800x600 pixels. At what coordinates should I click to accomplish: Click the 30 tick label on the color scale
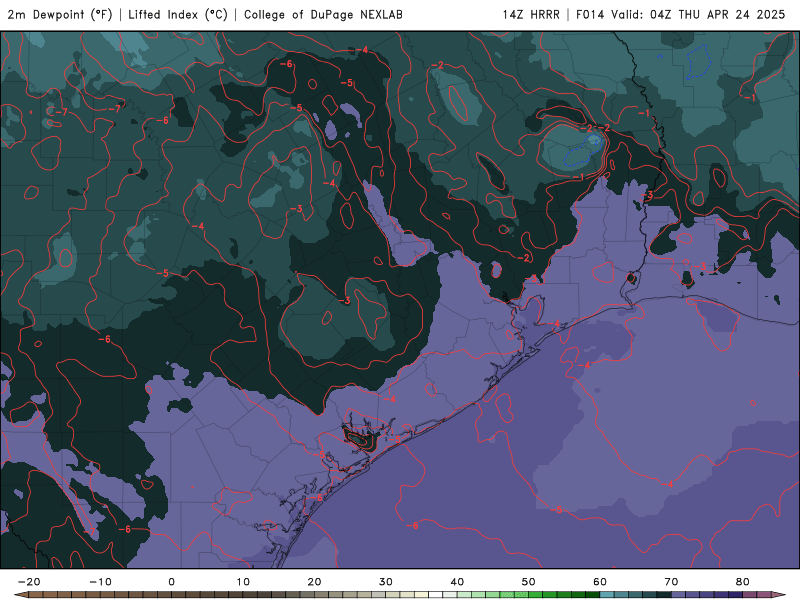pos(386,582)
